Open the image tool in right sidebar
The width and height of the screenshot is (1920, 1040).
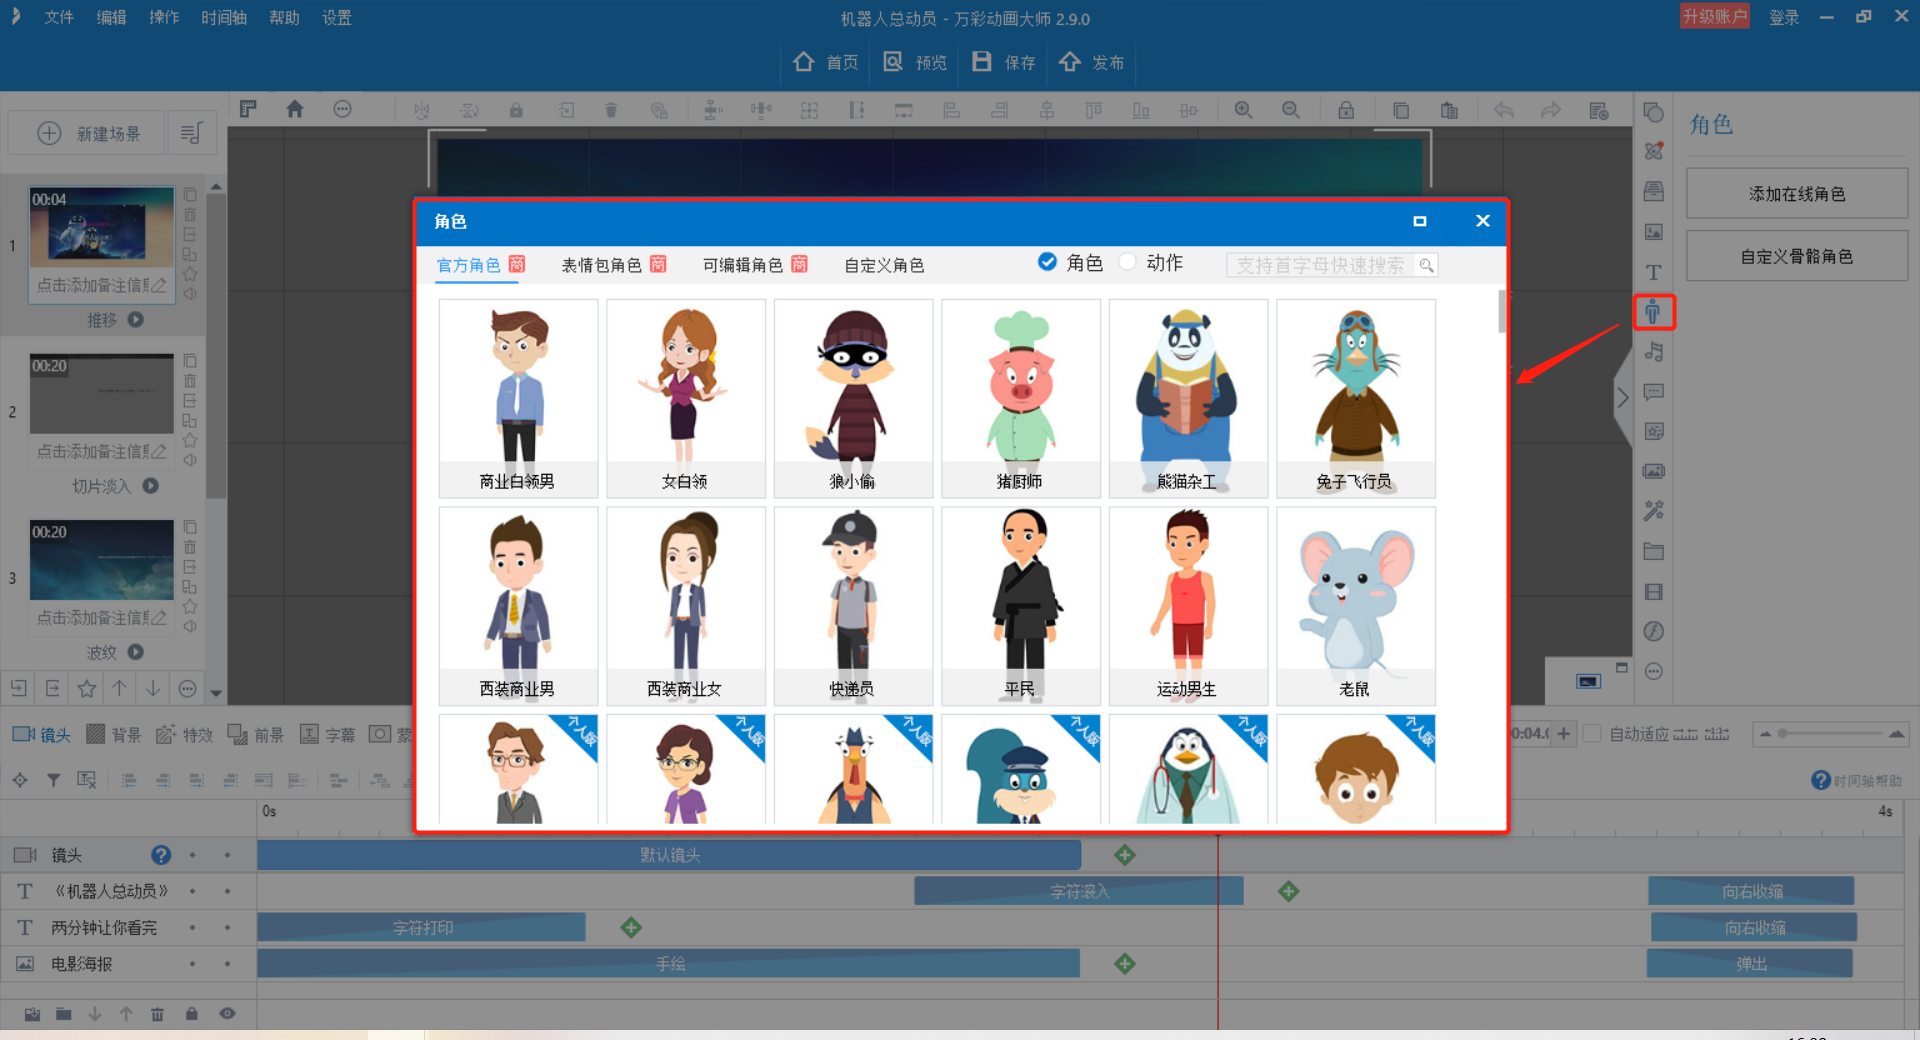click(x=1653, y=232)
